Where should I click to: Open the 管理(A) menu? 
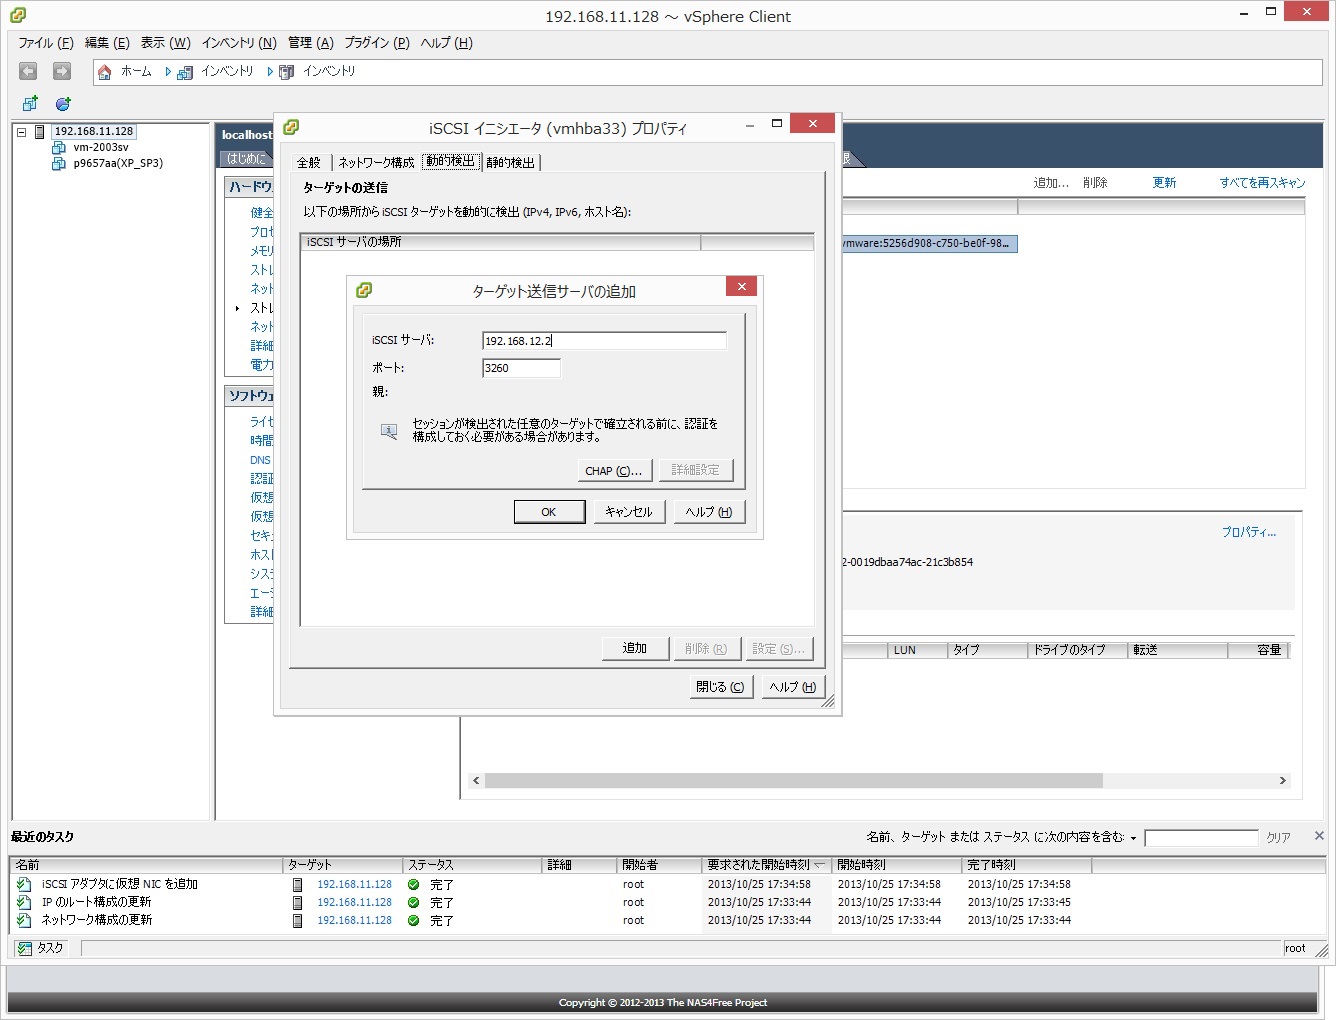click(x=311, y=43)
